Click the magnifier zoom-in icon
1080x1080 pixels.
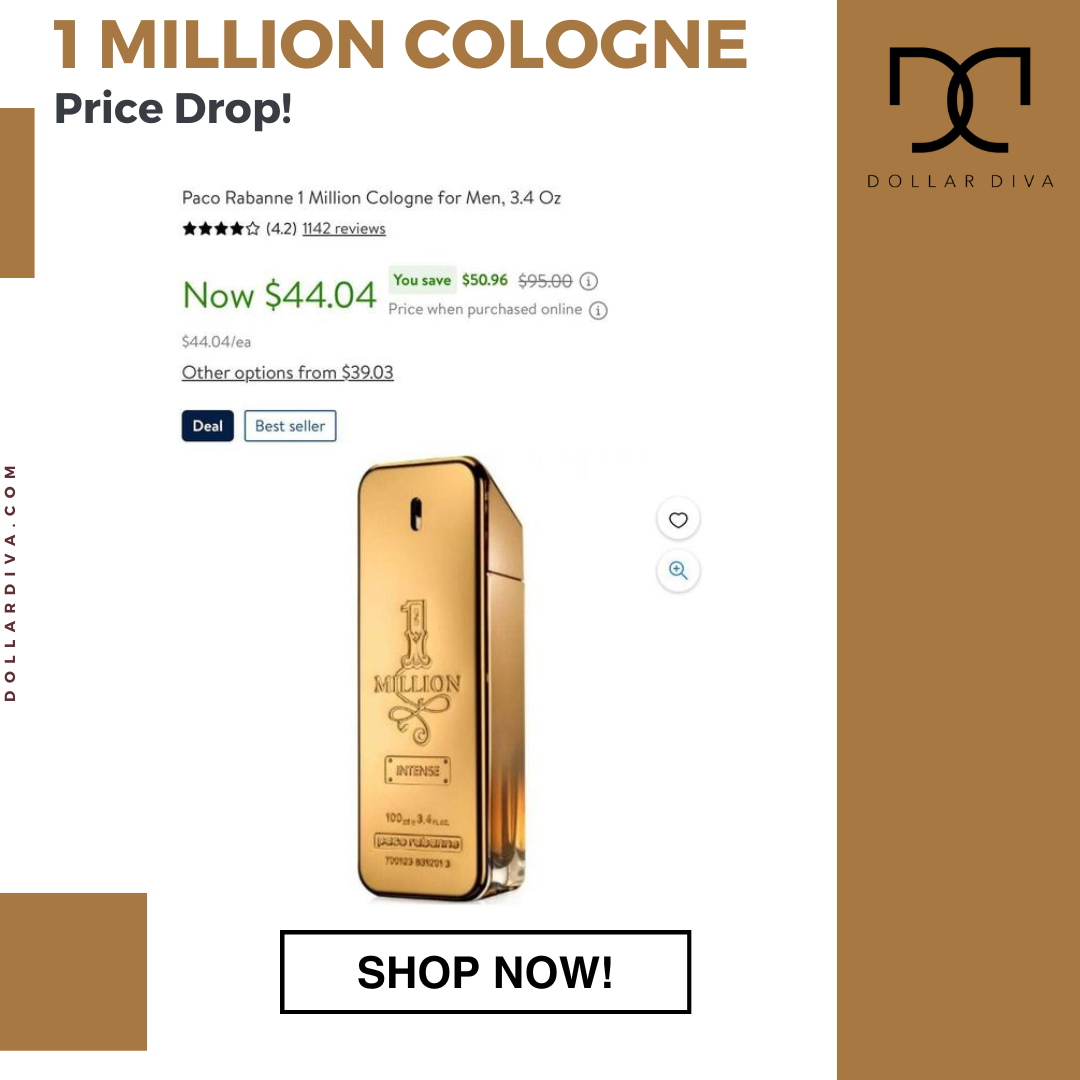(x=678, y=570)
